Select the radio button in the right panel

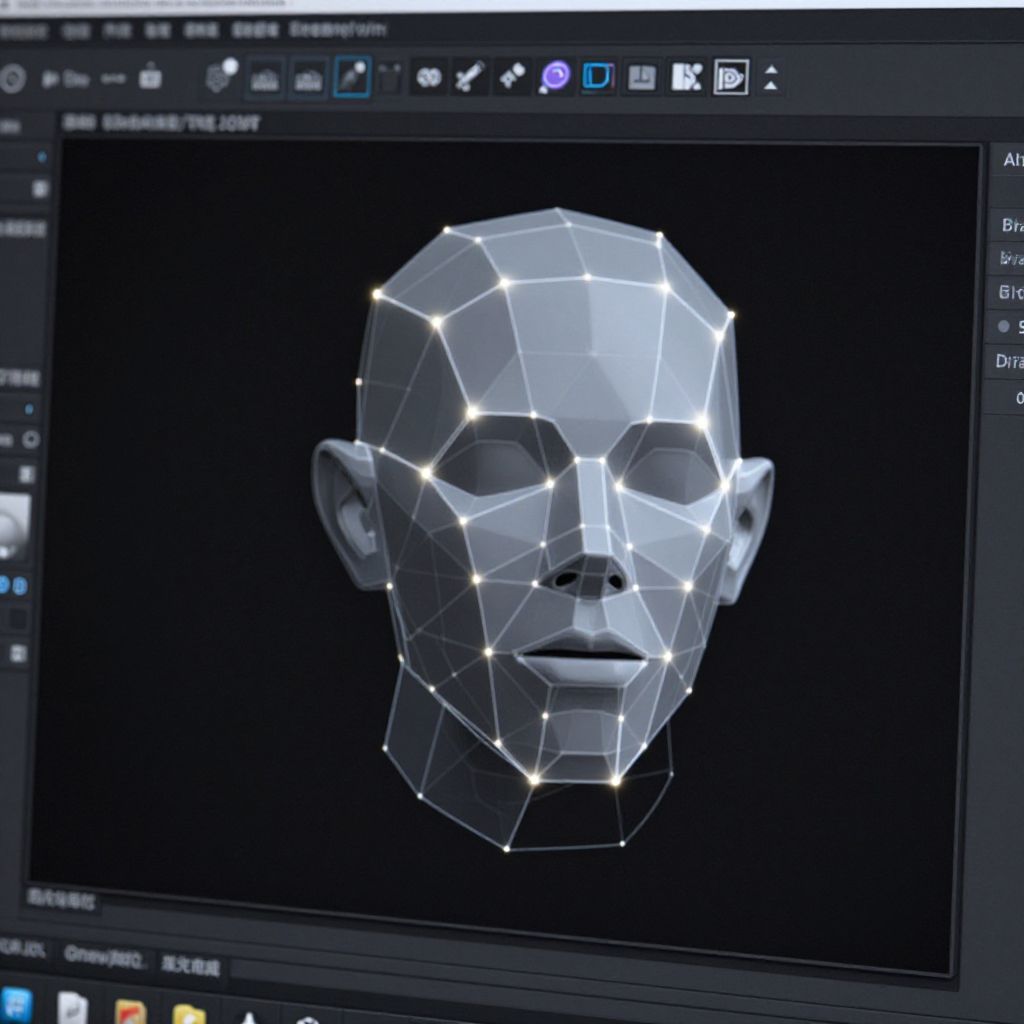[x=1003, y=326]
